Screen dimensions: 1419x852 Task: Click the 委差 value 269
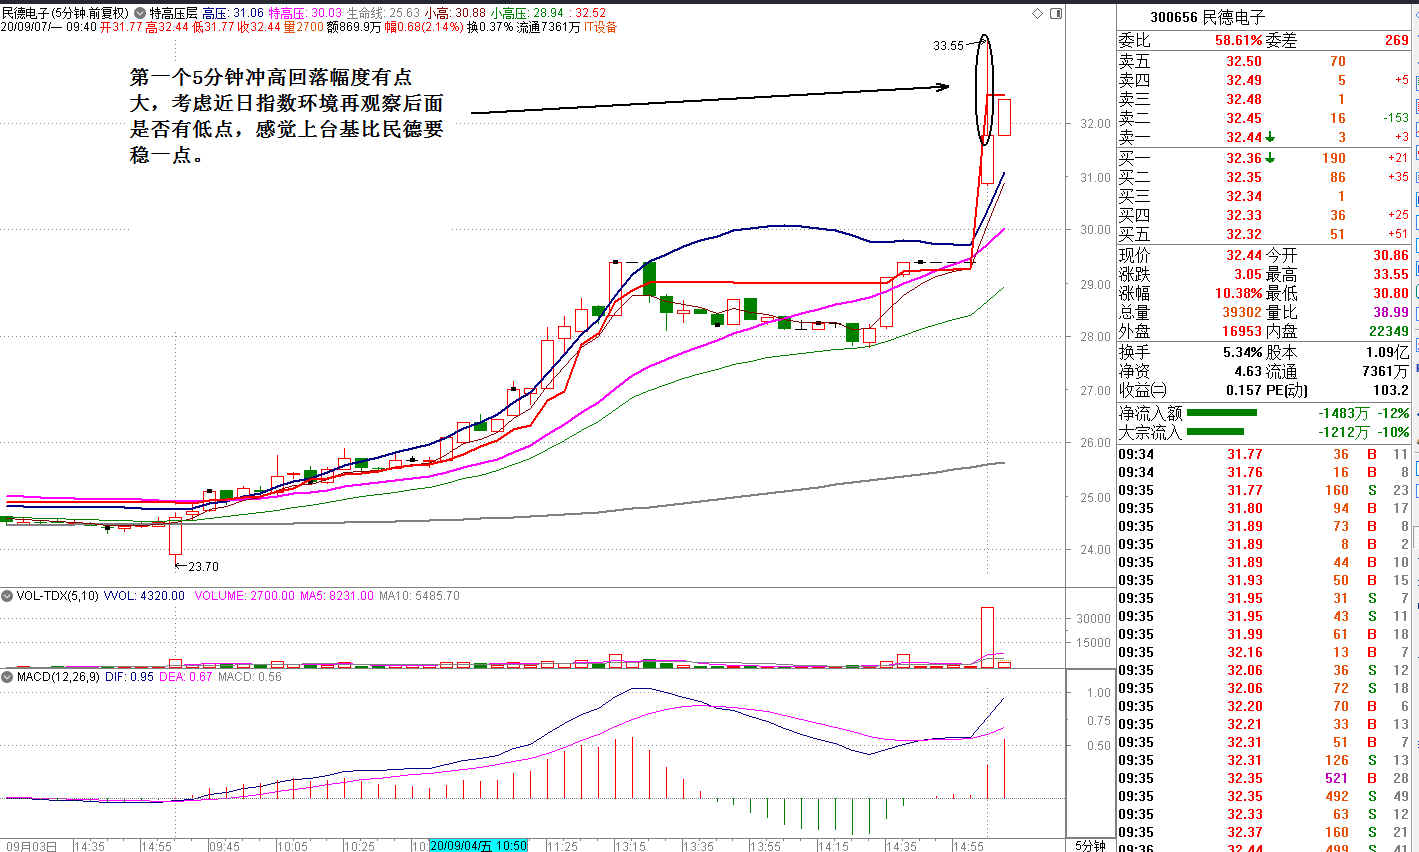click(1397, 40)
